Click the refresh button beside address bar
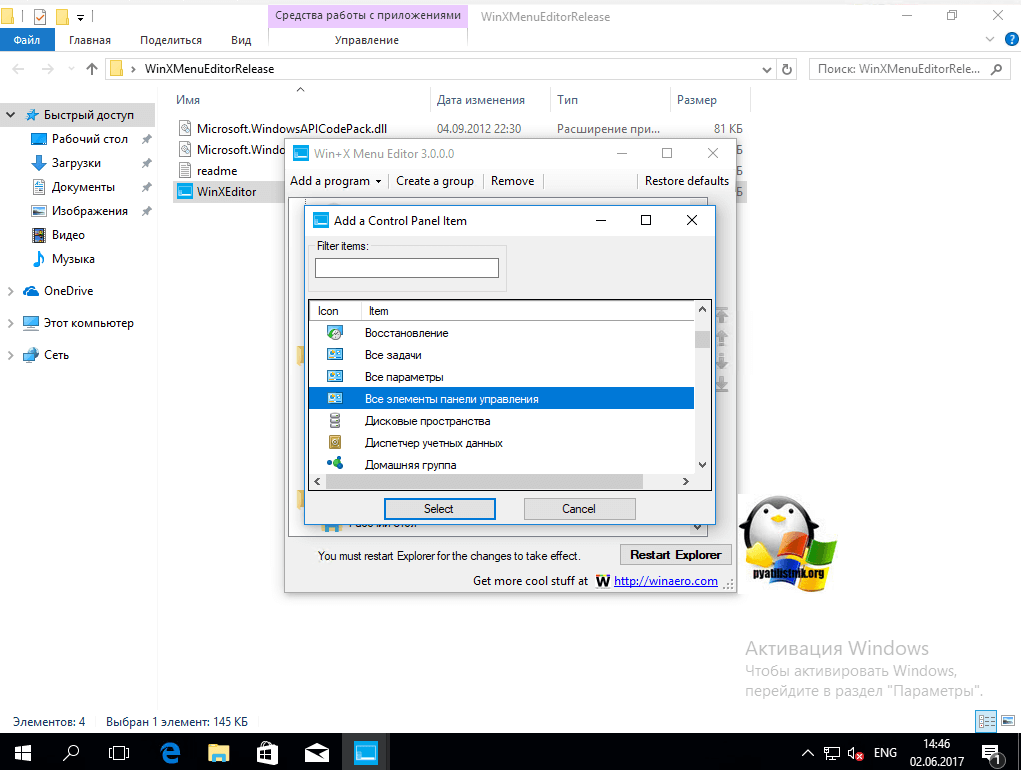 pyautogui.click(x=787, y=69)
